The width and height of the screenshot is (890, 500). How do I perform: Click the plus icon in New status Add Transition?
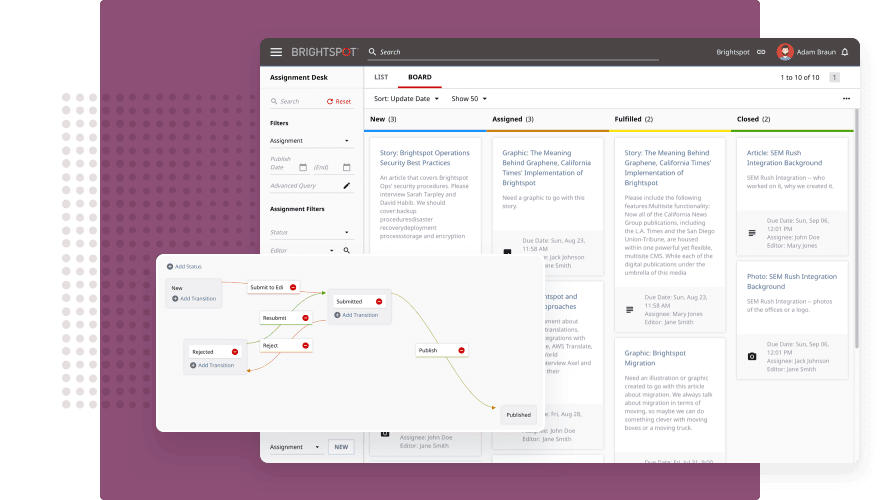click(x=175, y=299)
